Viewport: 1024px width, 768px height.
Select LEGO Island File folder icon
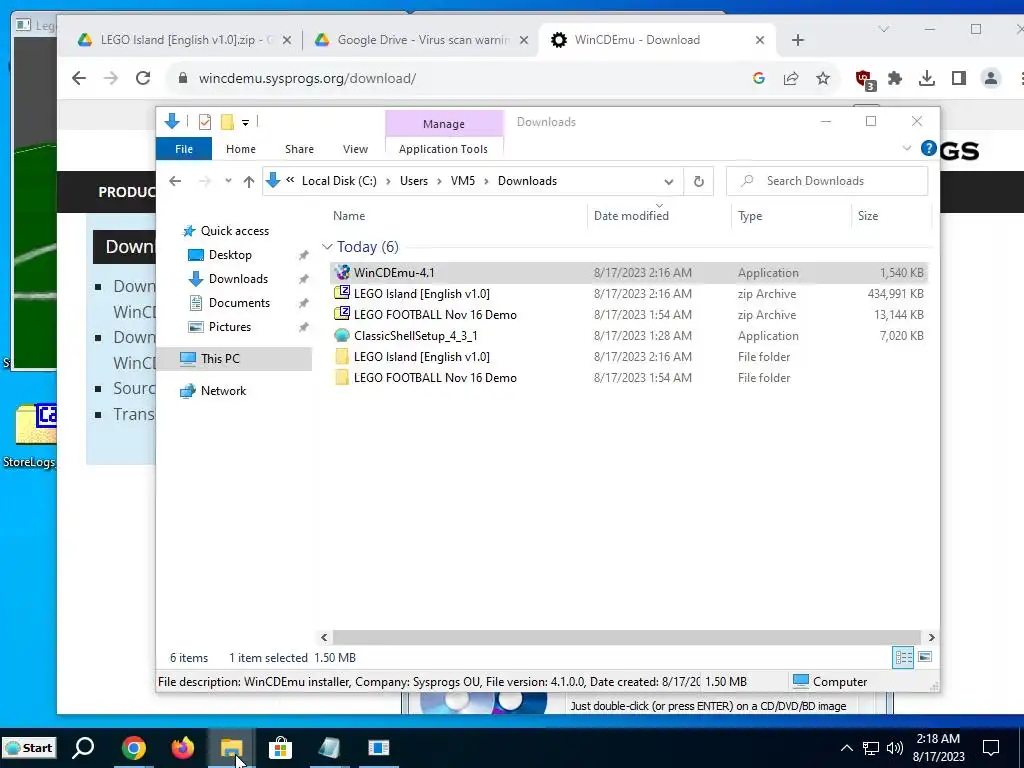click(342, 357)
